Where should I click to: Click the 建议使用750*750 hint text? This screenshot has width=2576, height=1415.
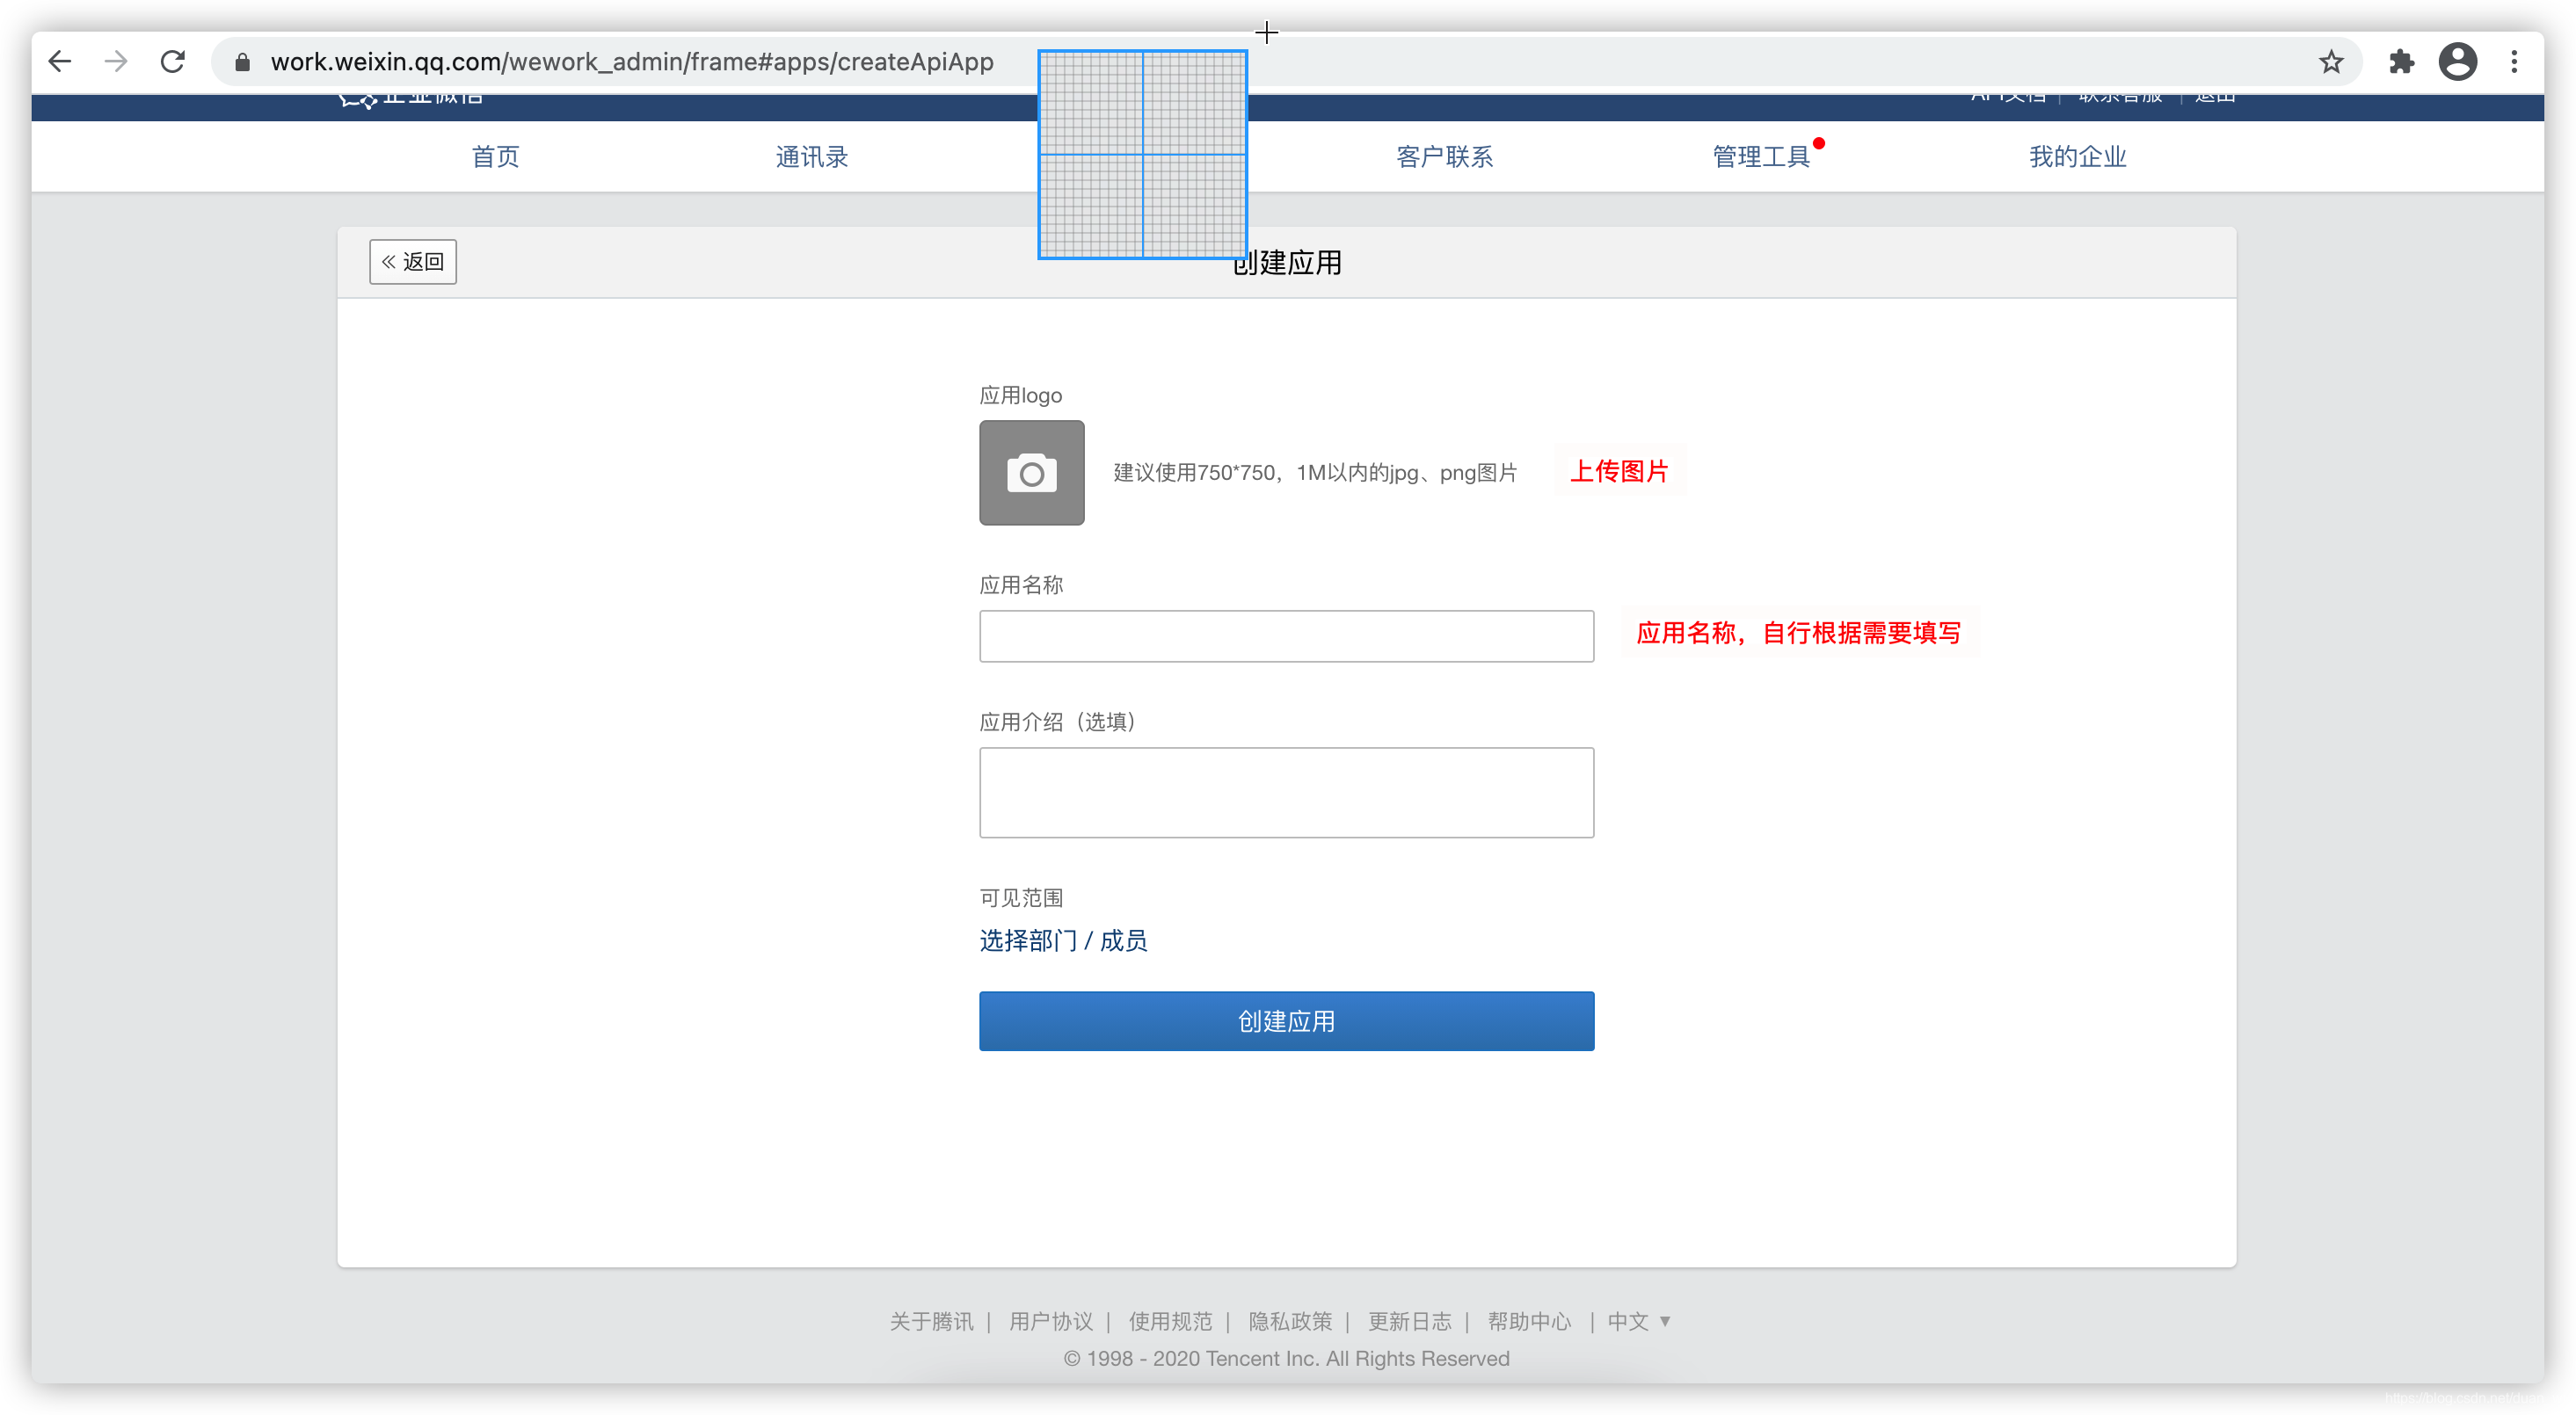tap(1315, 472)
